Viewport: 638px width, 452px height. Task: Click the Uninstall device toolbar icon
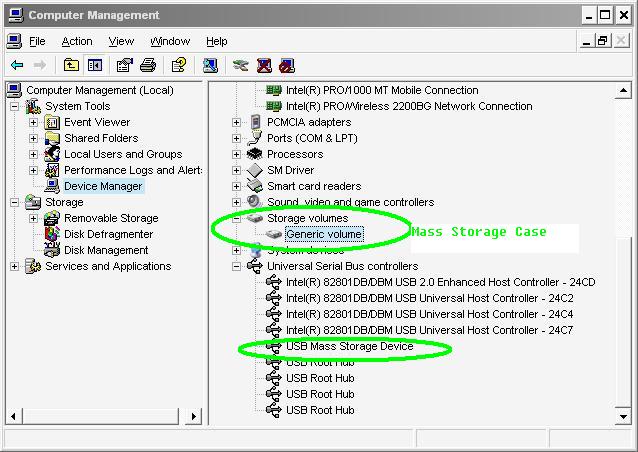click(x=264, y=65)
